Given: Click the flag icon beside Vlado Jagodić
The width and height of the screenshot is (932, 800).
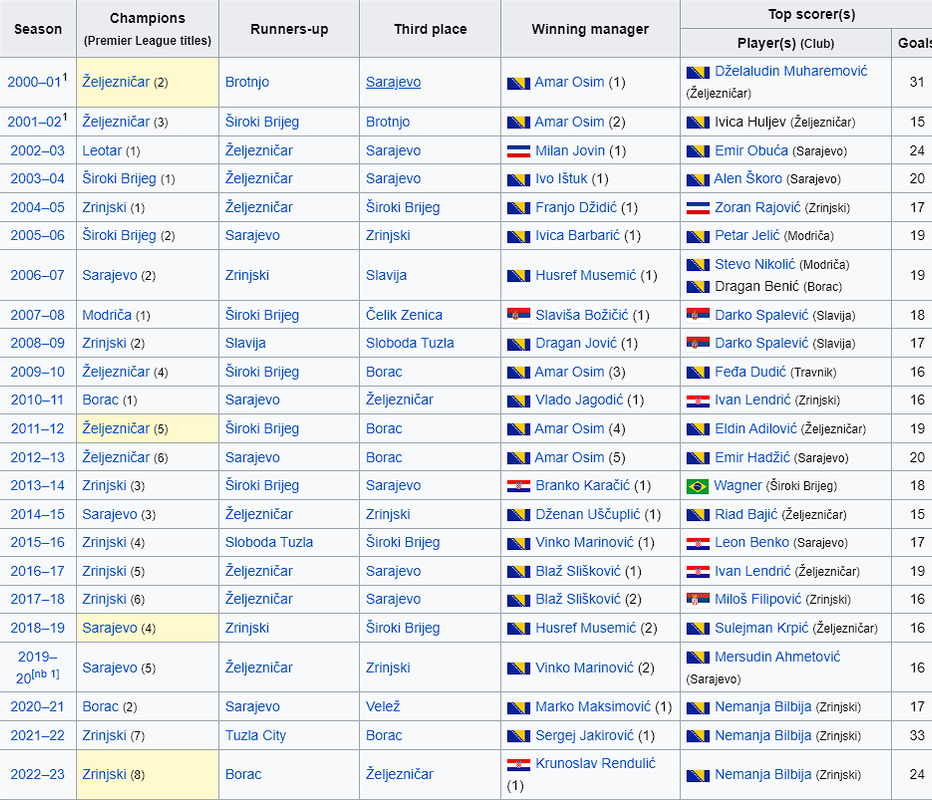Looking at the screenshot, I should [x=518, y=401].
